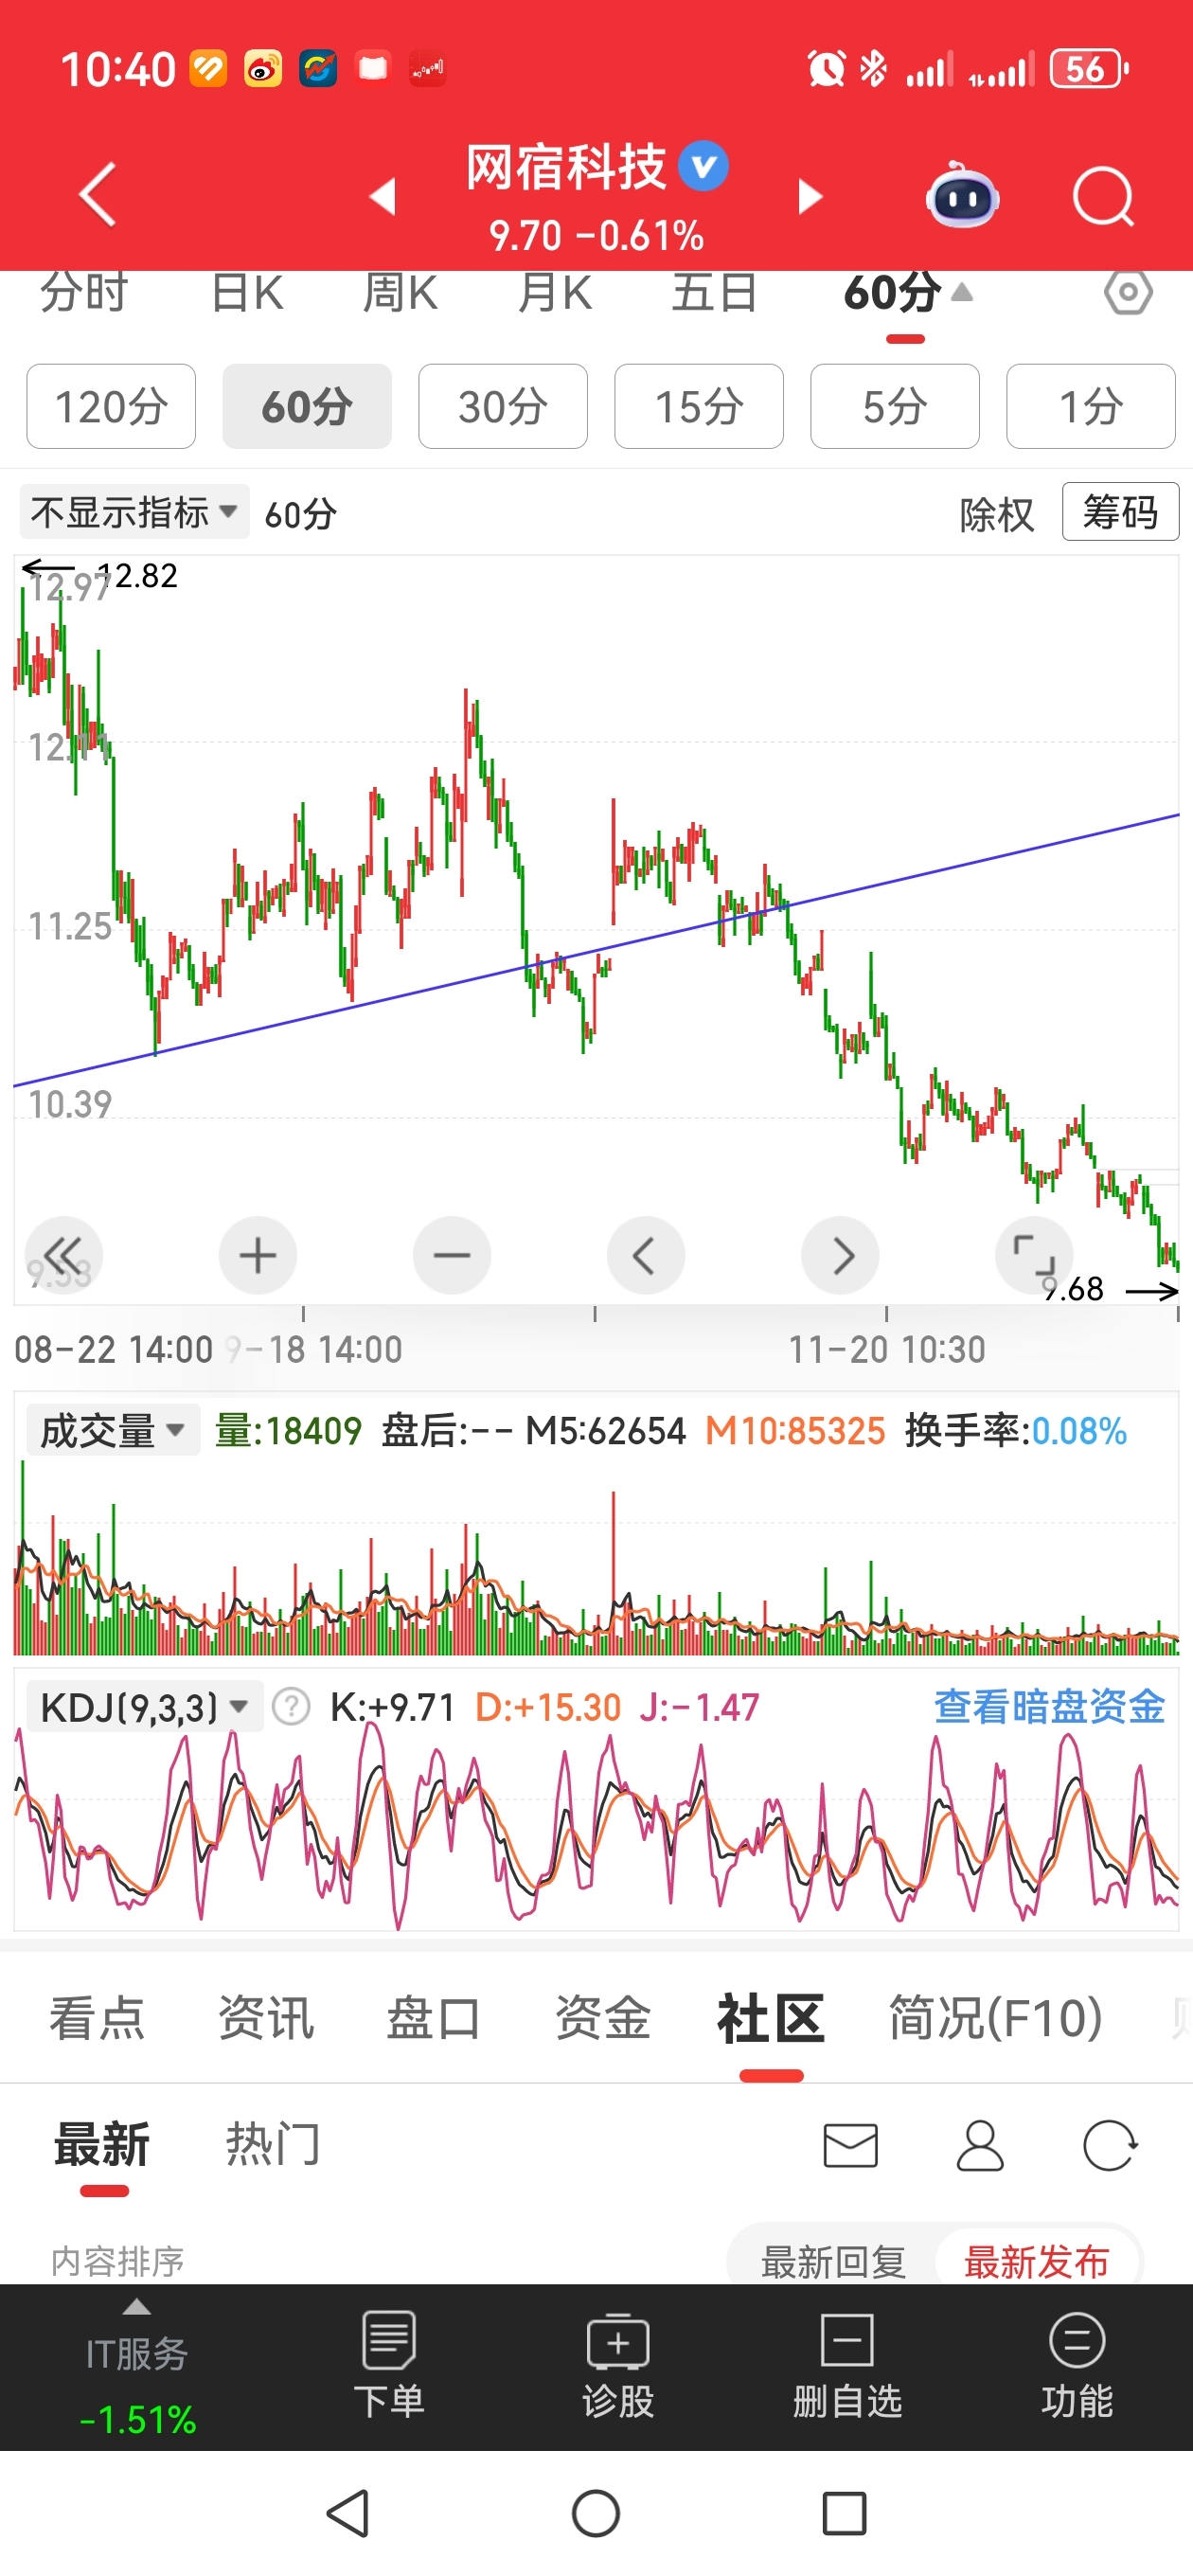The image size is (1193, 2576).
Task: Tap 查看暗盘资金 link
Action: 1049,1707
